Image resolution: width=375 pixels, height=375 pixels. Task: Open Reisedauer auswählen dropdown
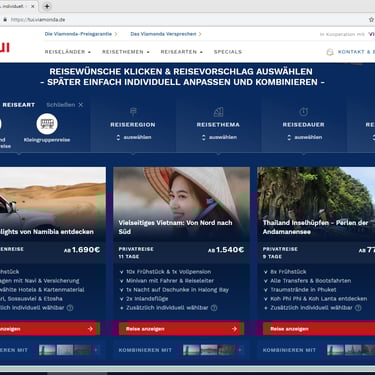(x=305, y=137)
